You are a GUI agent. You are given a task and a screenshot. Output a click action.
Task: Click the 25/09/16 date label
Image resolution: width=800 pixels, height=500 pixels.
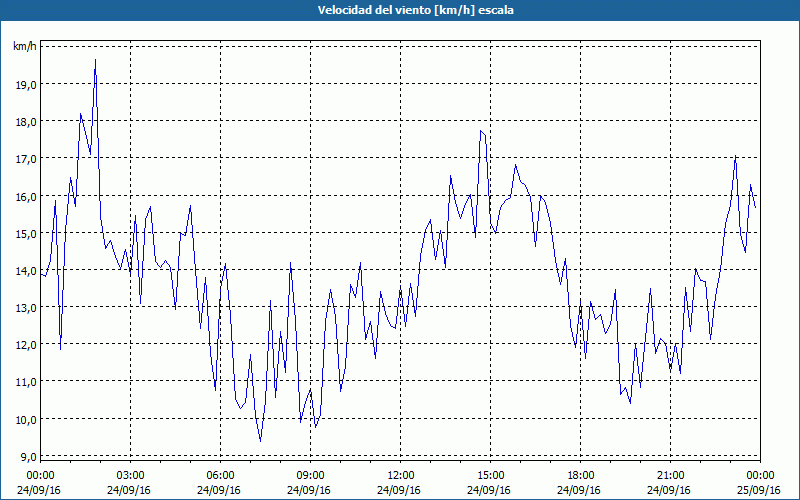(x=759, y=490)
